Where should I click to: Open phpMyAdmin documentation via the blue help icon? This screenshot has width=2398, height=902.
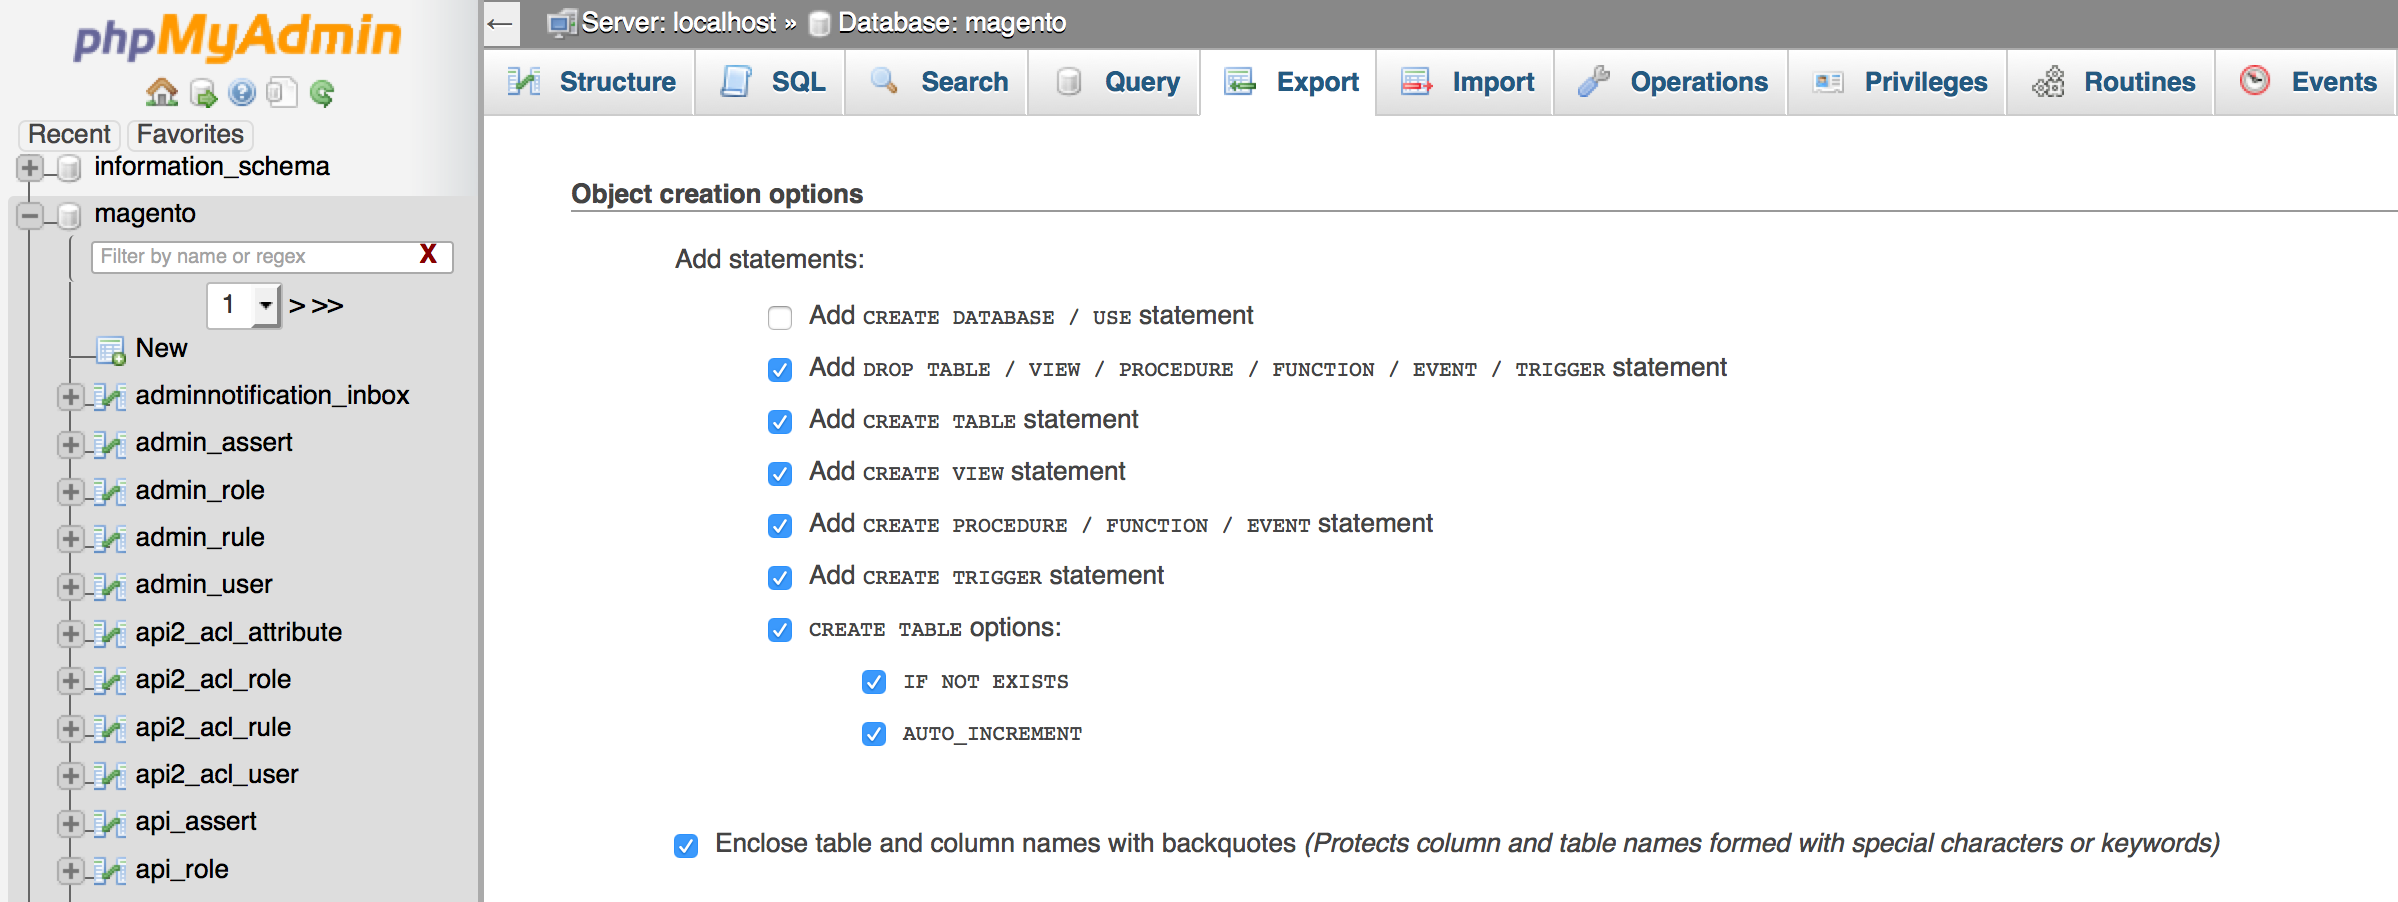[242, 93]
